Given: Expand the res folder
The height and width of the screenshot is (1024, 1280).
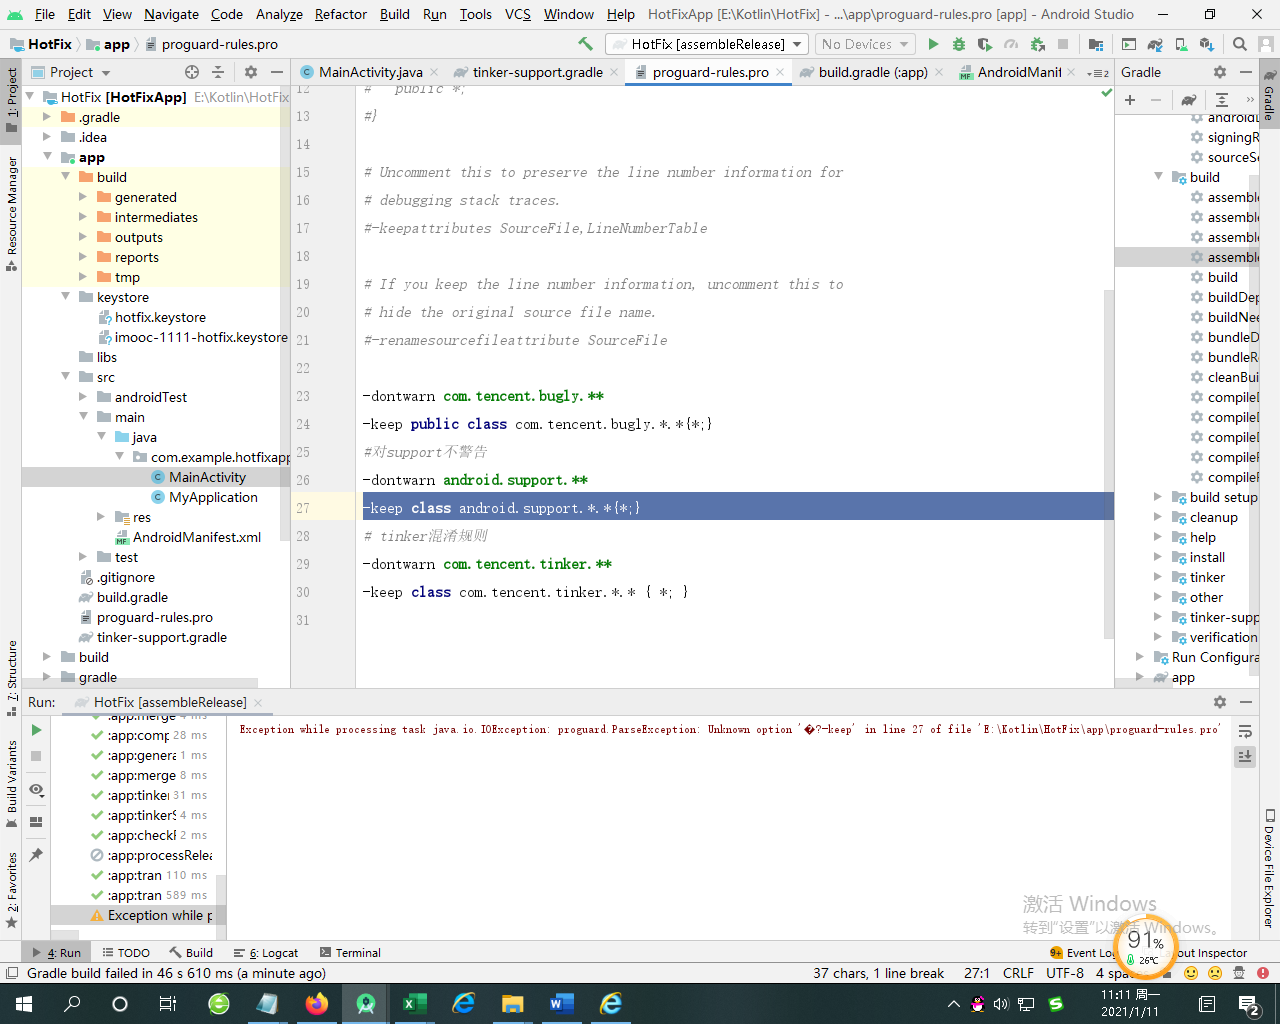Looking at the screenshot, I should pos(101,517).
